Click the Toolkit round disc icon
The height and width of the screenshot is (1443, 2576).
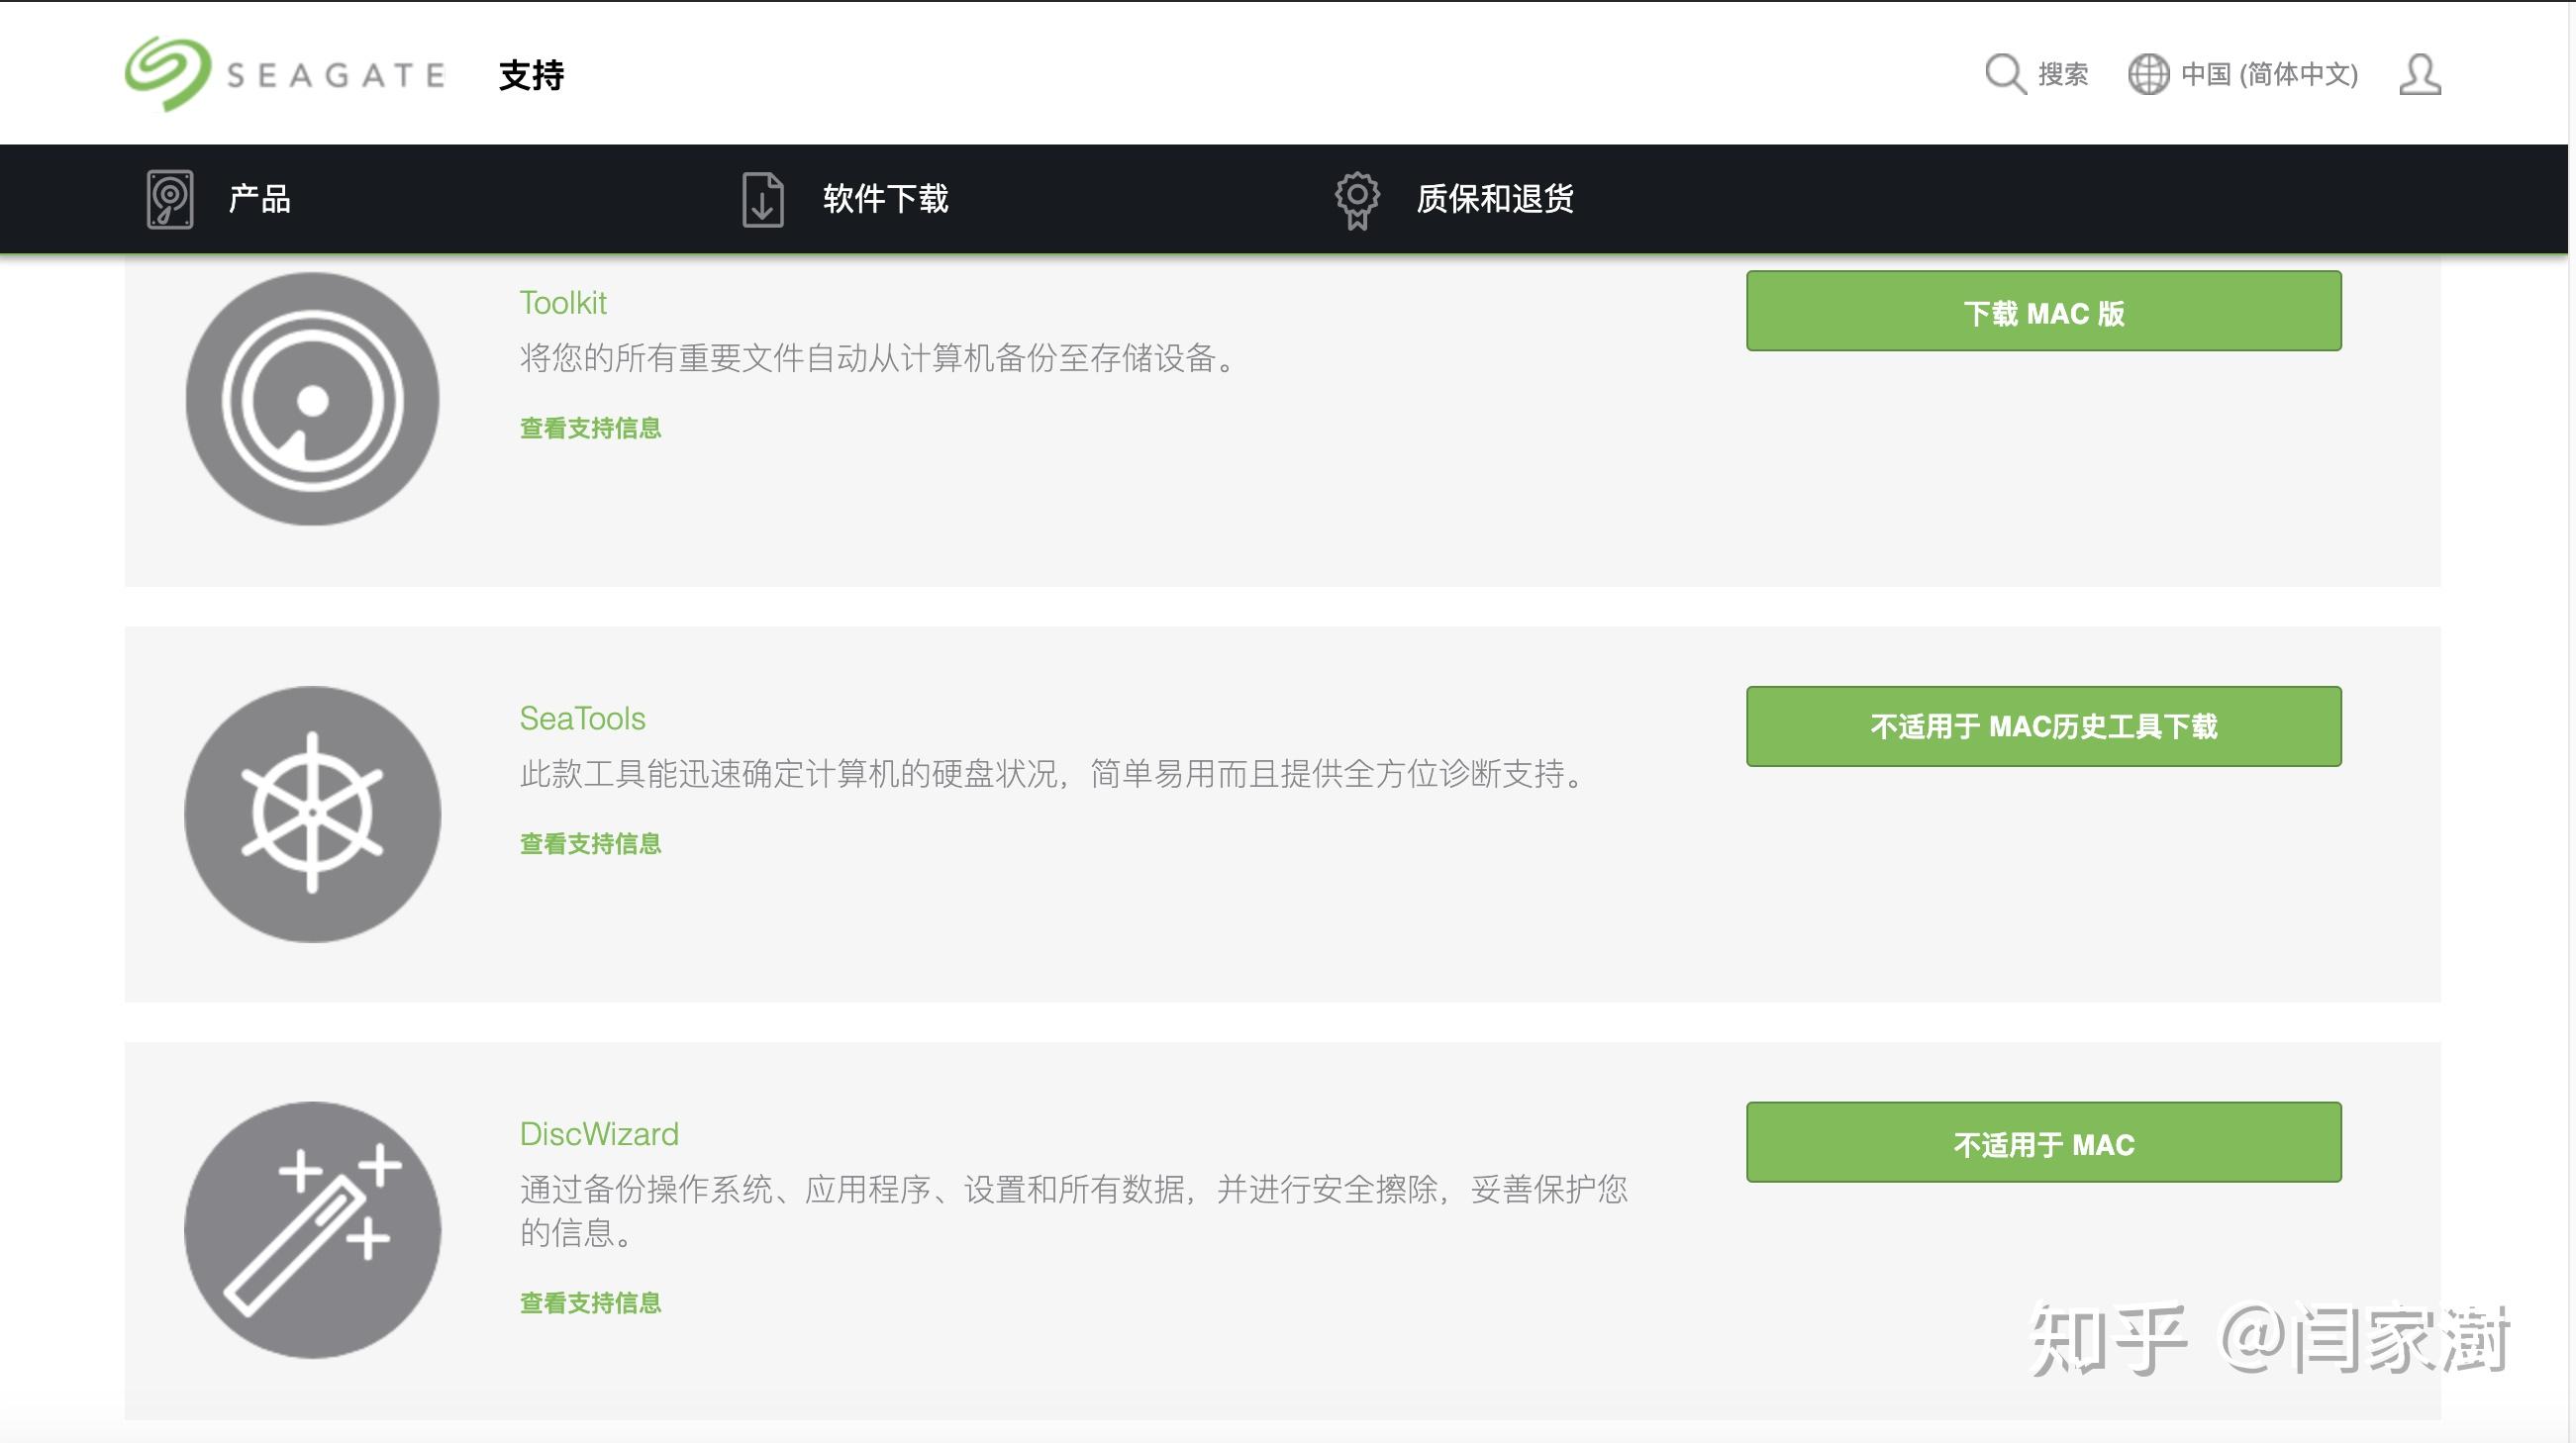(x=312, y=400)
